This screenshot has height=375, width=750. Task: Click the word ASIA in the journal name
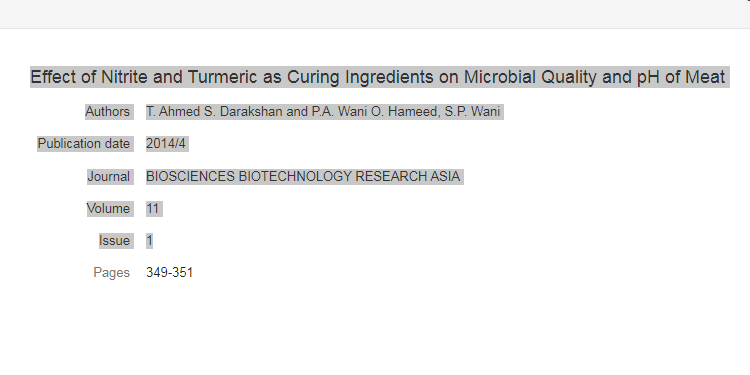tap(445, 176)
